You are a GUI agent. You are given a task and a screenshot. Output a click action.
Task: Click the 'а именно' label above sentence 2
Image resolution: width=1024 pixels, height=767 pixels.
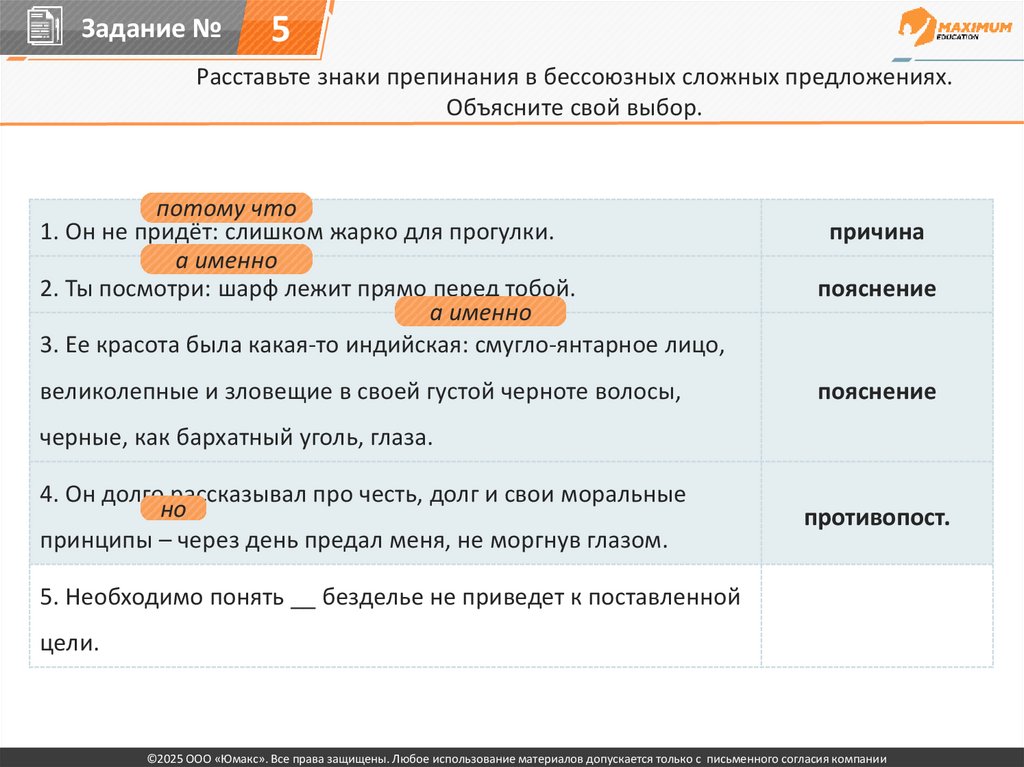(x=227, y=260)
